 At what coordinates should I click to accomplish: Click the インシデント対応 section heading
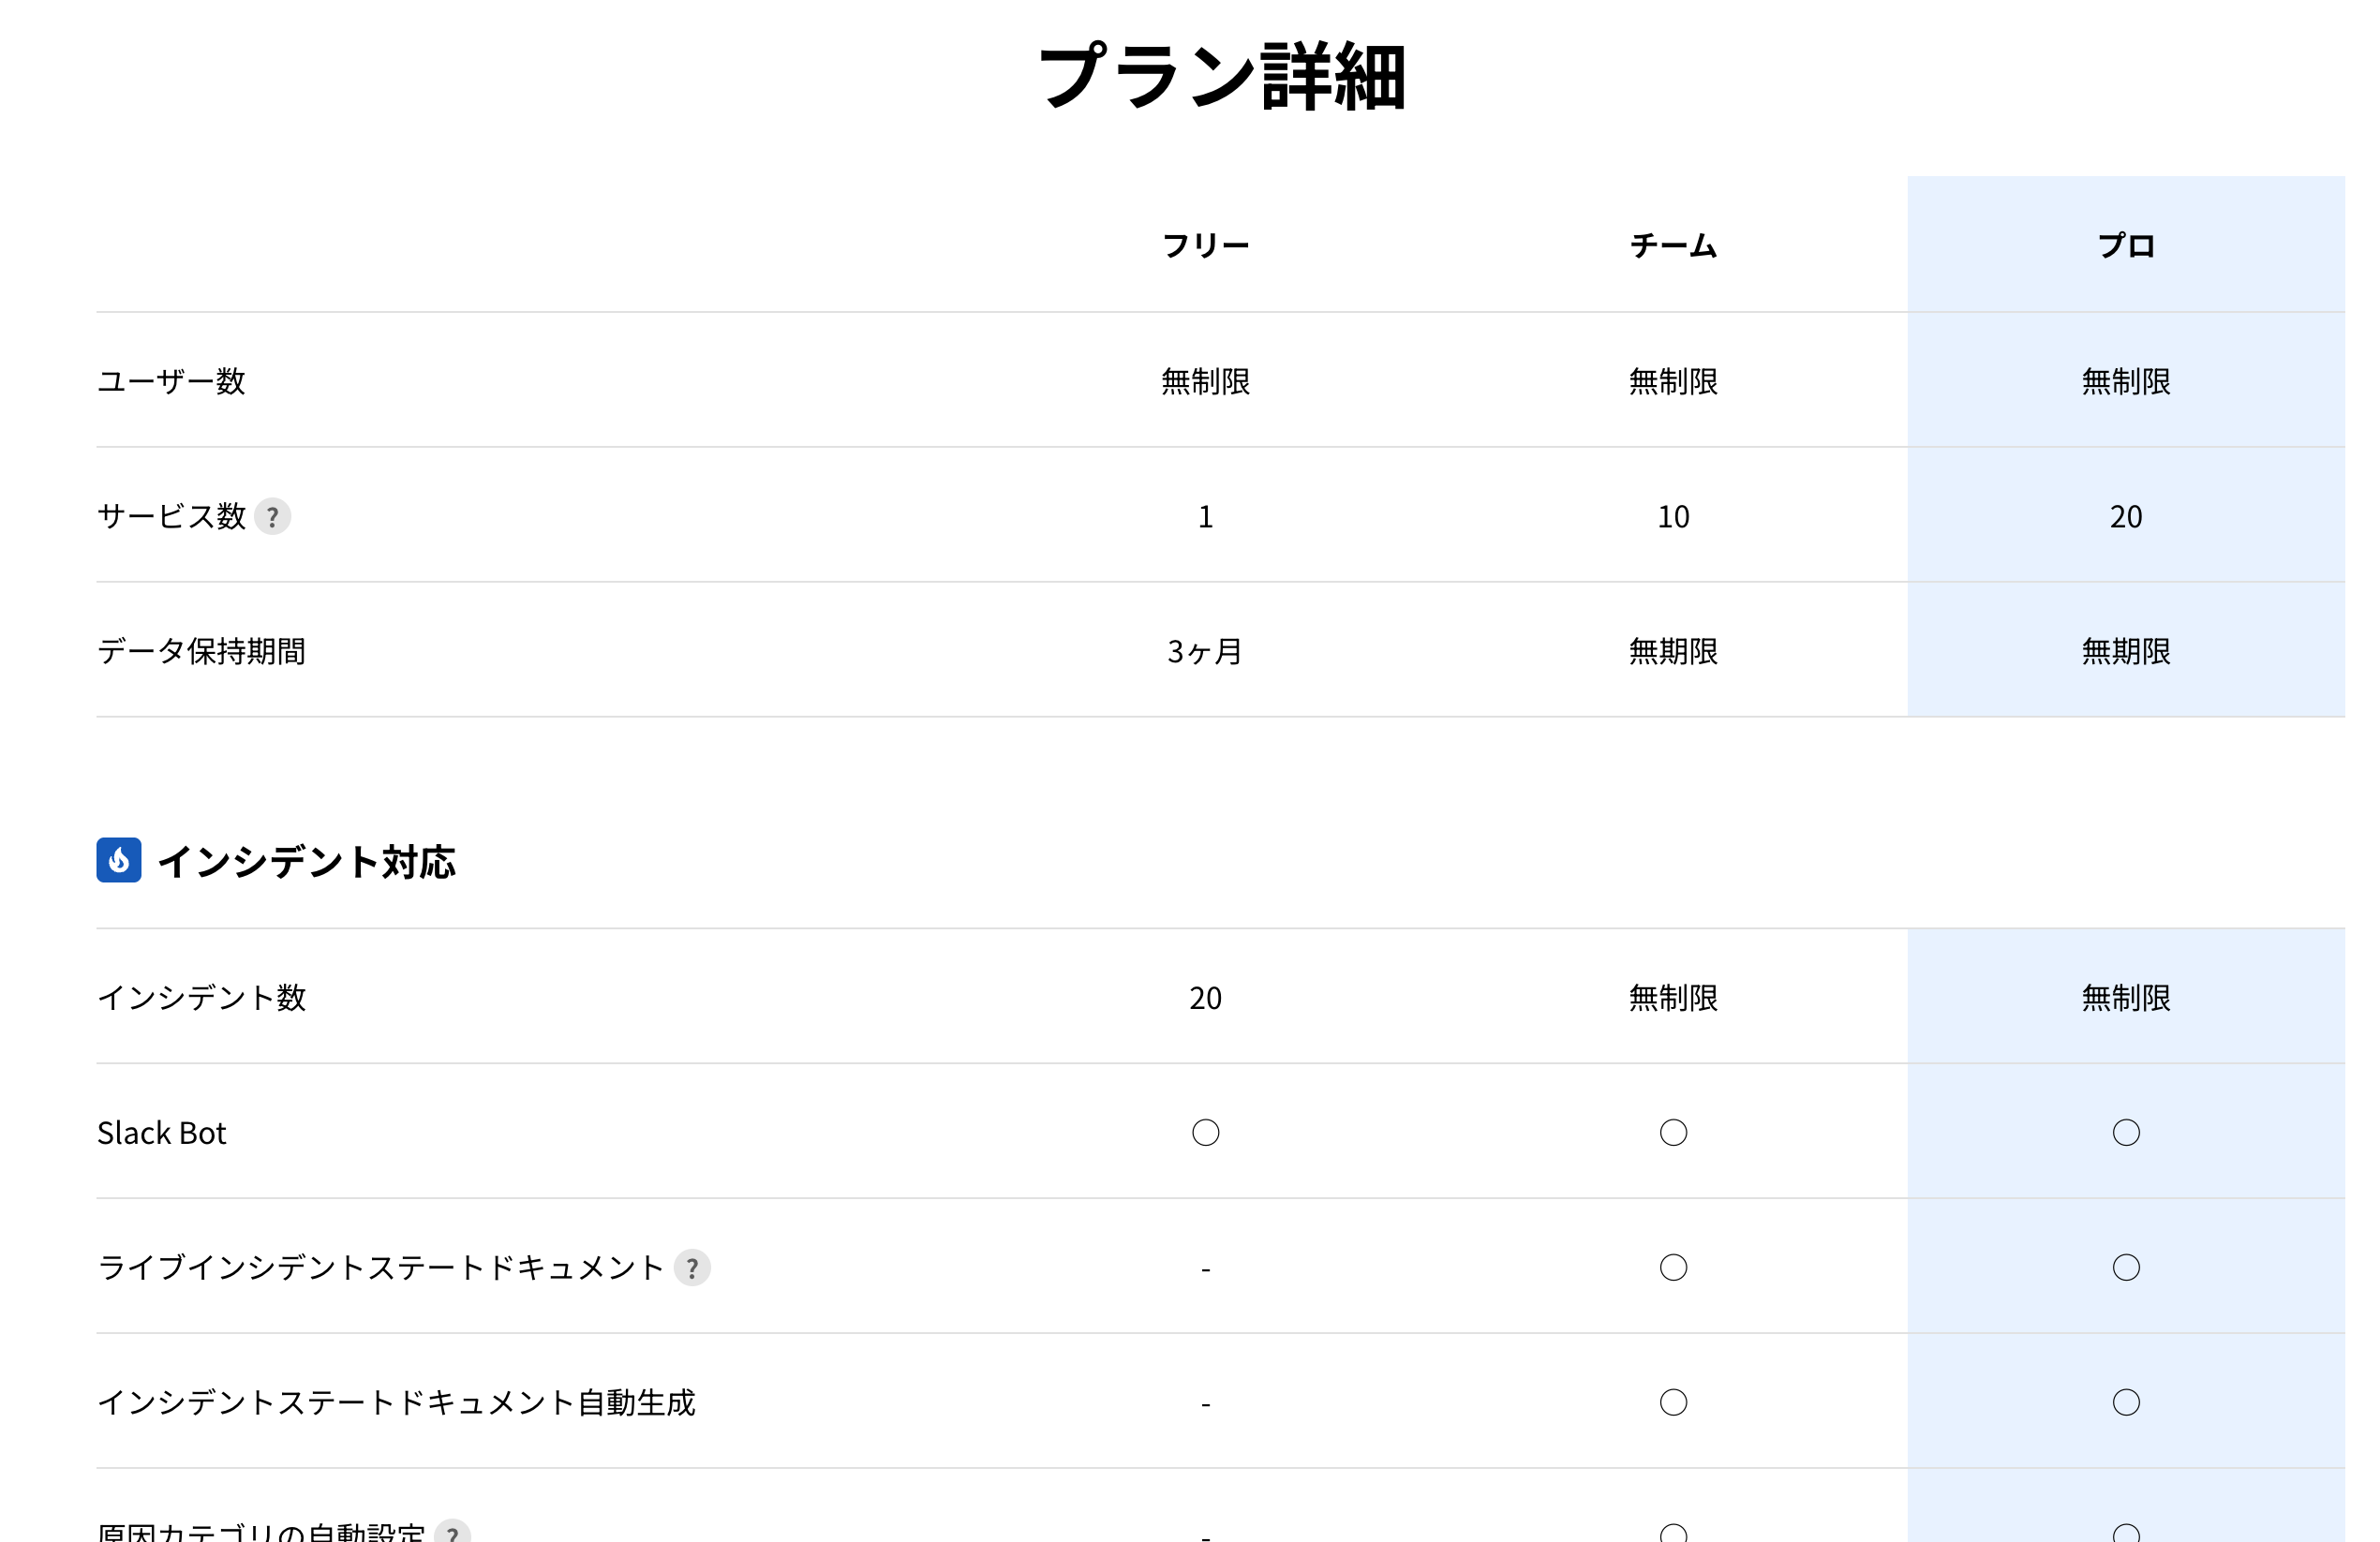pyautogui.click(x=306, y=862)
